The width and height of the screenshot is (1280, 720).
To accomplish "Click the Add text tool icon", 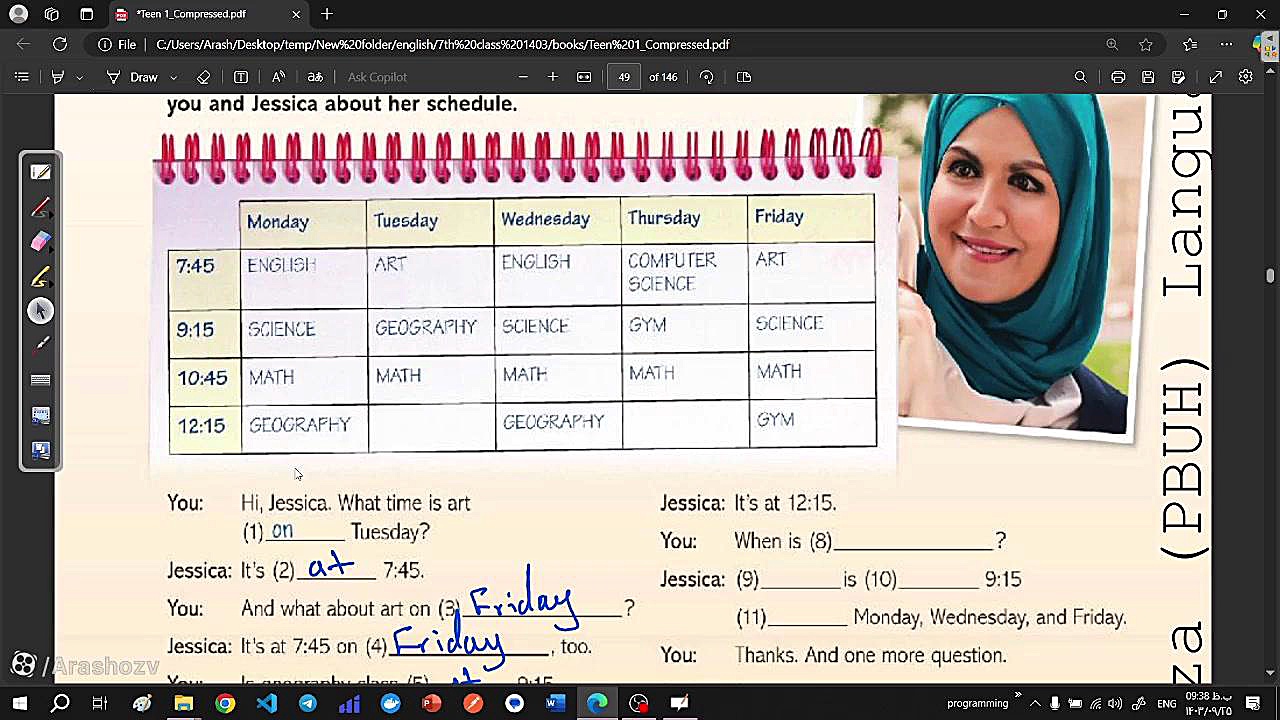I will (x=241, y=77).
